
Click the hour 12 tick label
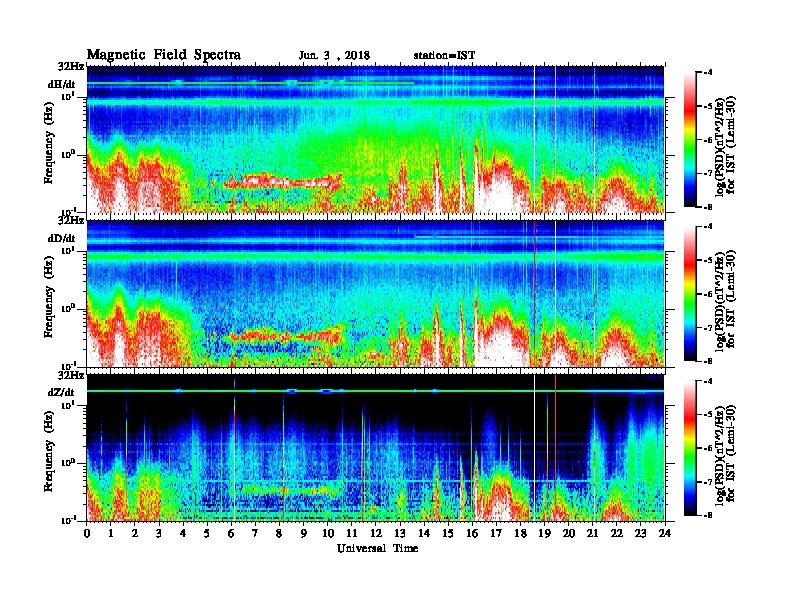pos(375,533)
